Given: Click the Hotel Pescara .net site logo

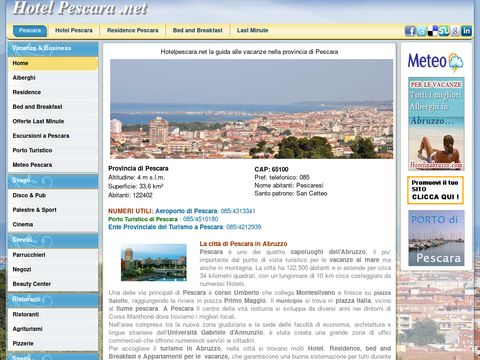Looking at the screenshot, I should [80, 8].
